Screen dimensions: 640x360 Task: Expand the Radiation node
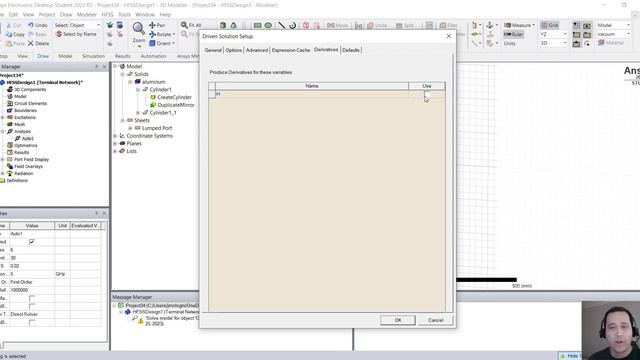coord(3,173)
